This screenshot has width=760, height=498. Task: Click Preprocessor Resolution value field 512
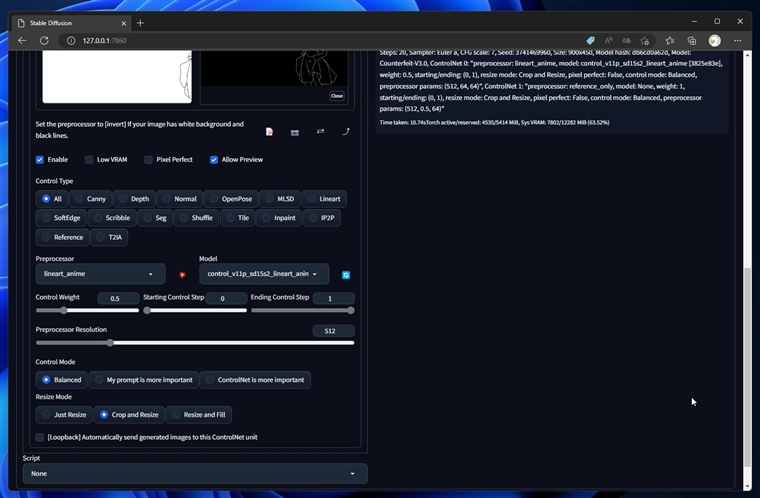point(333,331)
